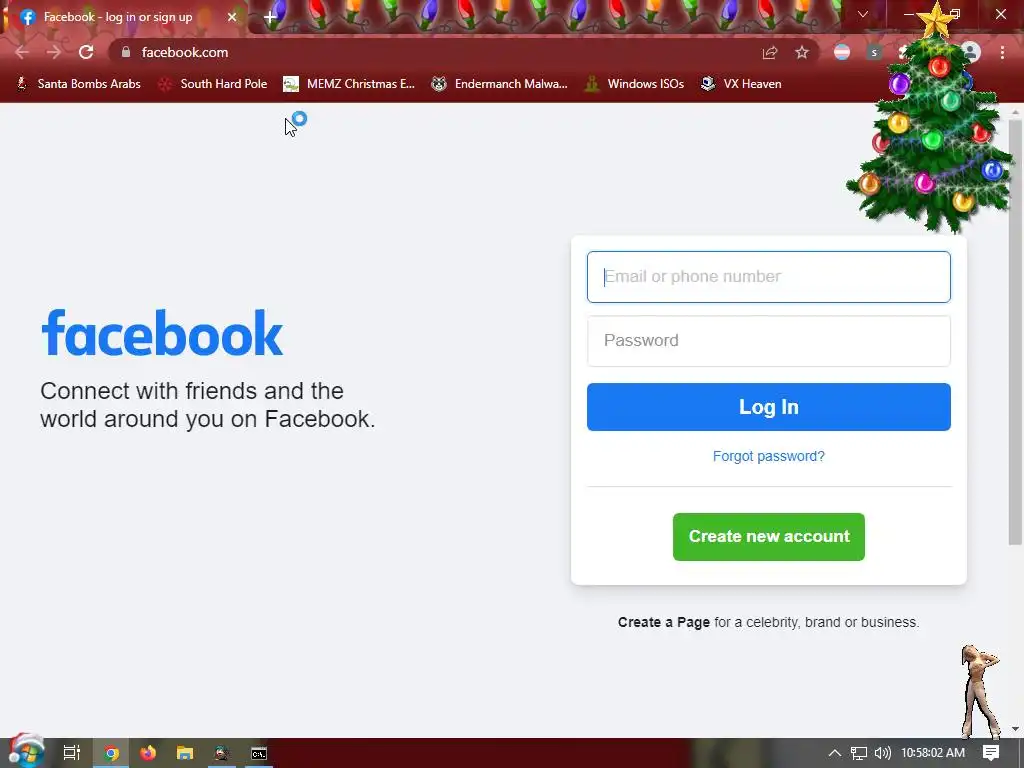Click the facebook logo
This screenshot has height=768, width=1024.
tap(162, 333)
